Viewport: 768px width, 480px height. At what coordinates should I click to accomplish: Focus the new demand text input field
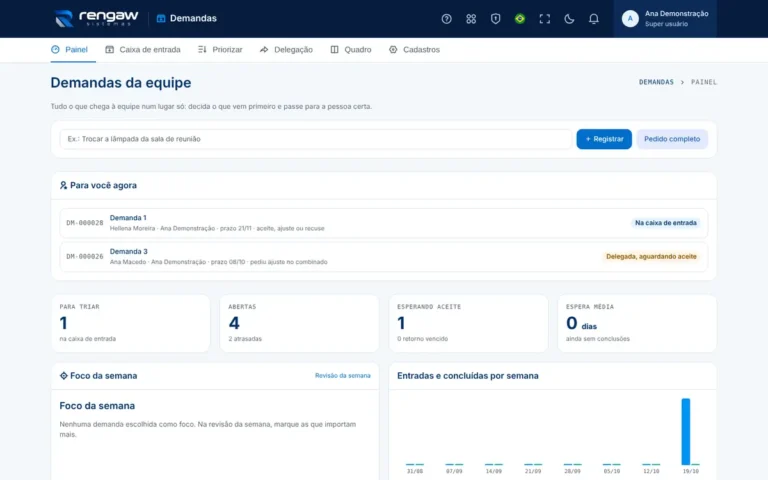click(316, 139)
